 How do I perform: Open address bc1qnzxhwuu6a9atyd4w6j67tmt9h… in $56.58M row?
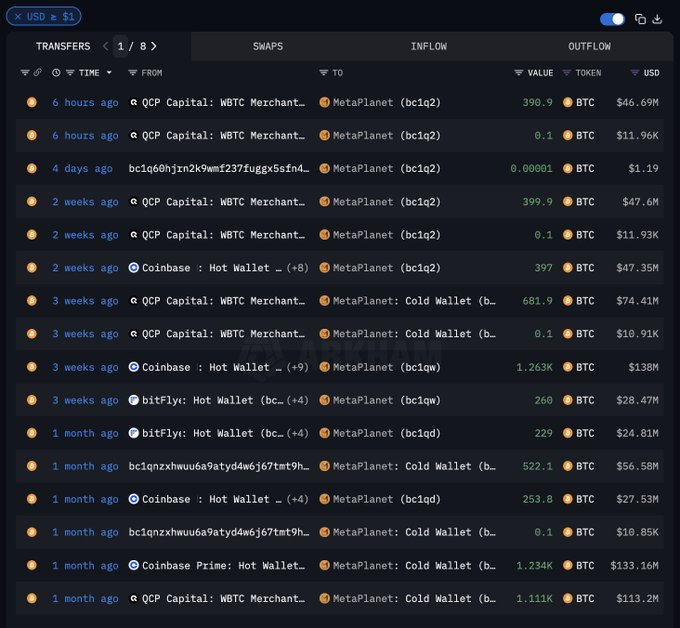[219, 466]
